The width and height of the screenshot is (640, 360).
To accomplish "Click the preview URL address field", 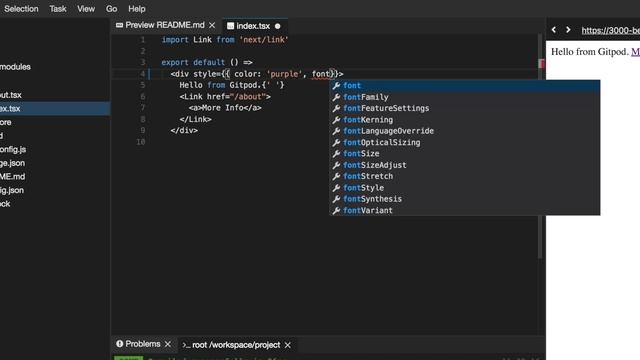I will coord(611,30).
